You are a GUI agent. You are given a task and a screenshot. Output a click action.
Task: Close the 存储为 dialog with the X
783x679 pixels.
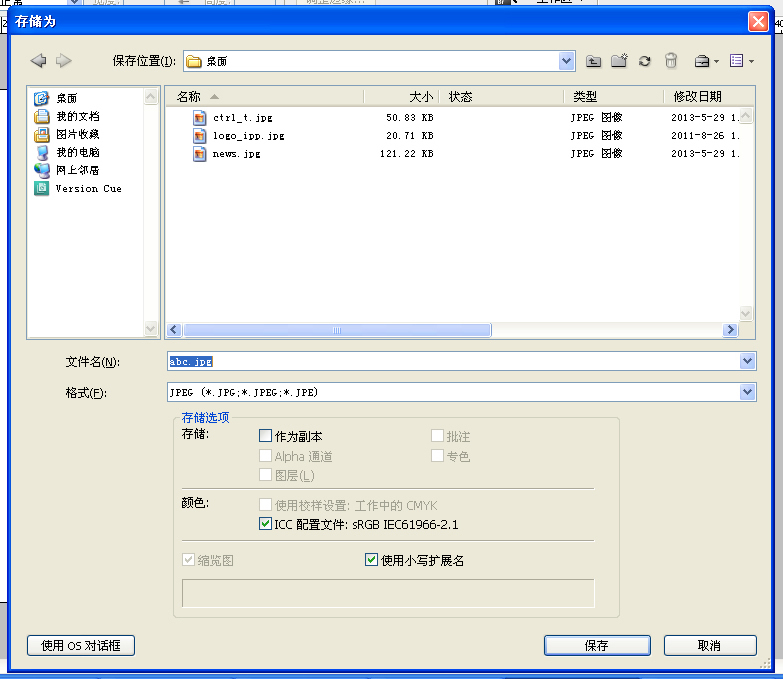coord(758,21)
